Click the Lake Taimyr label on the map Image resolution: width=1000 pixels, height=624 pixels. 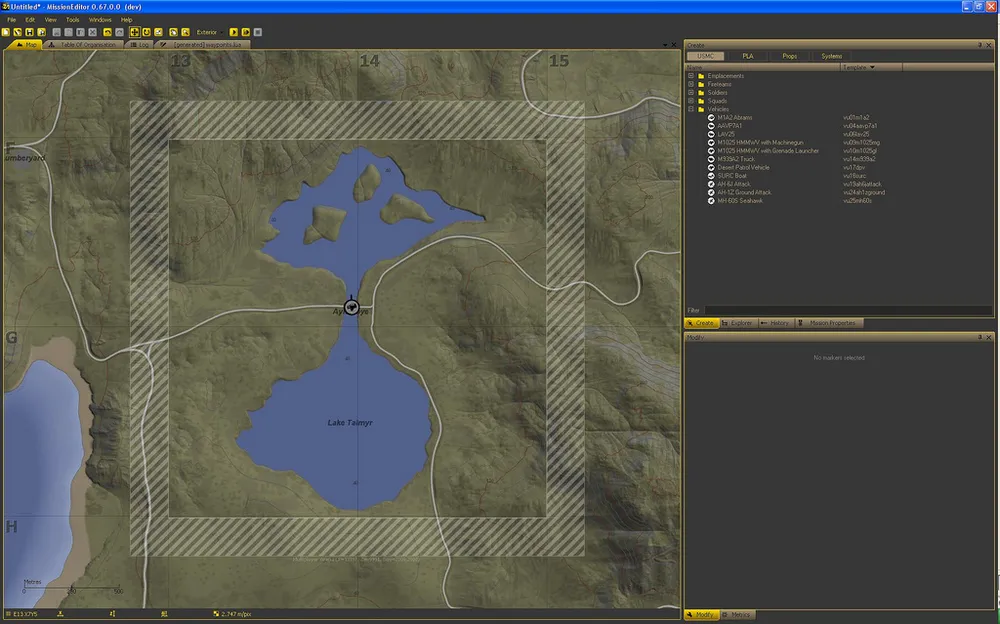349,422
